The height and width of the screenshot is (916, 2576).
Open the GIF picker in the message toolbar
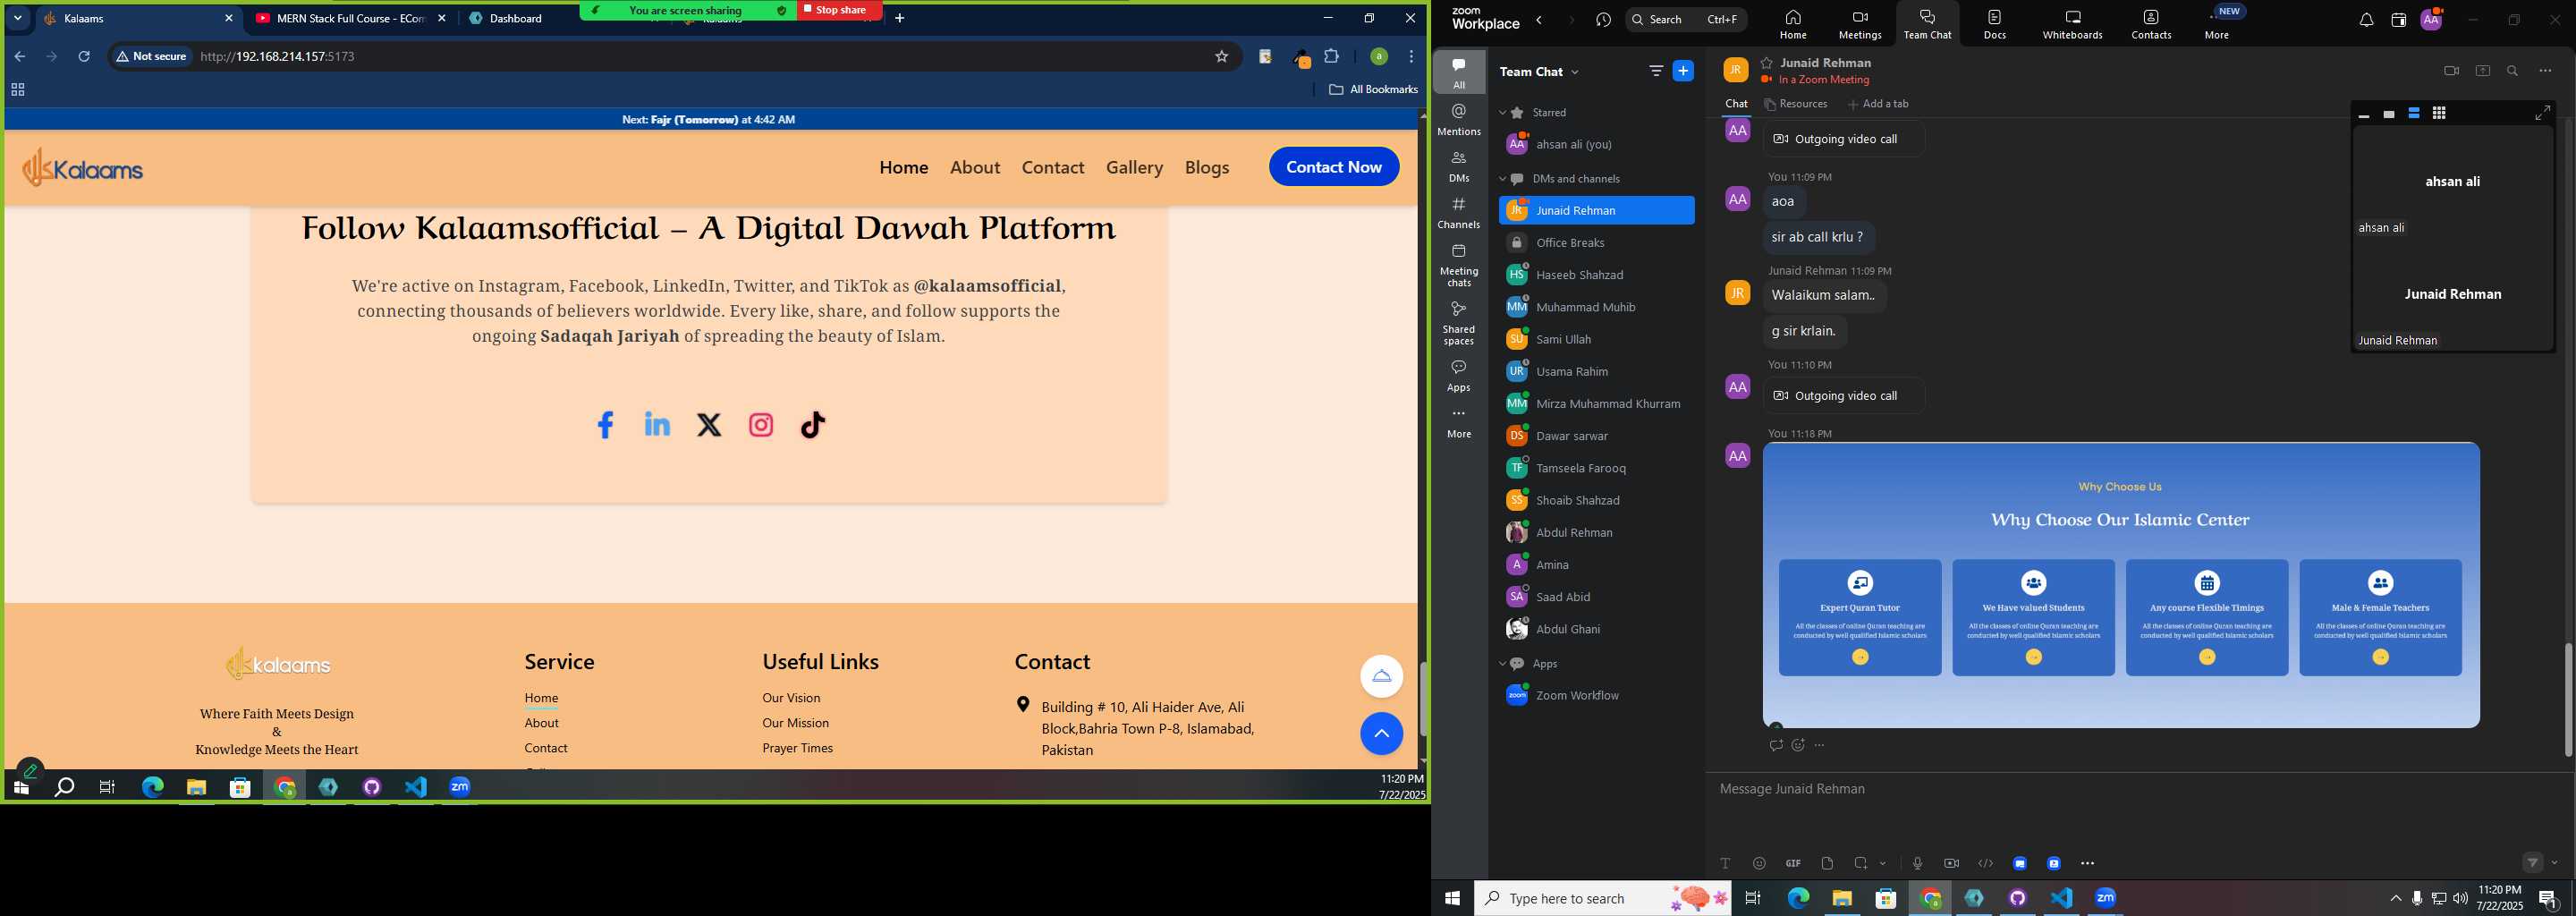(1793, 863)
